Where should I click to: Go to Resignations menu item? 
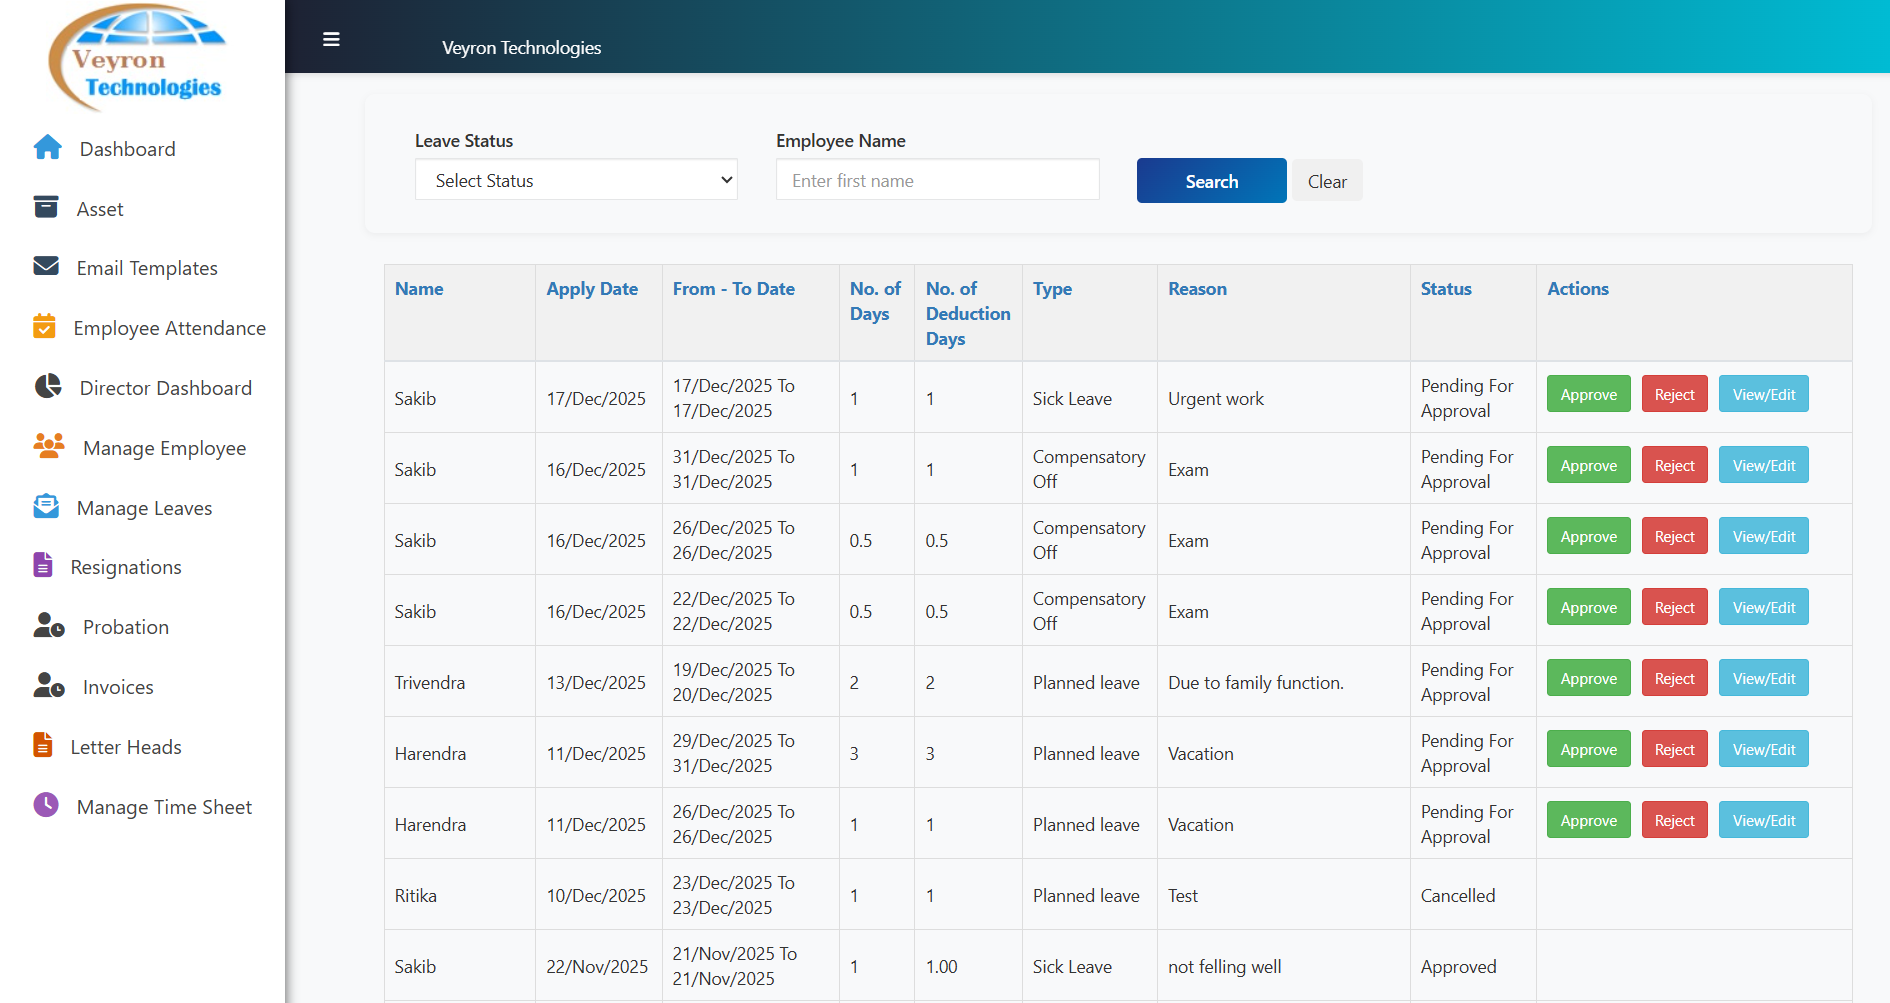click(x=126, y=567)
